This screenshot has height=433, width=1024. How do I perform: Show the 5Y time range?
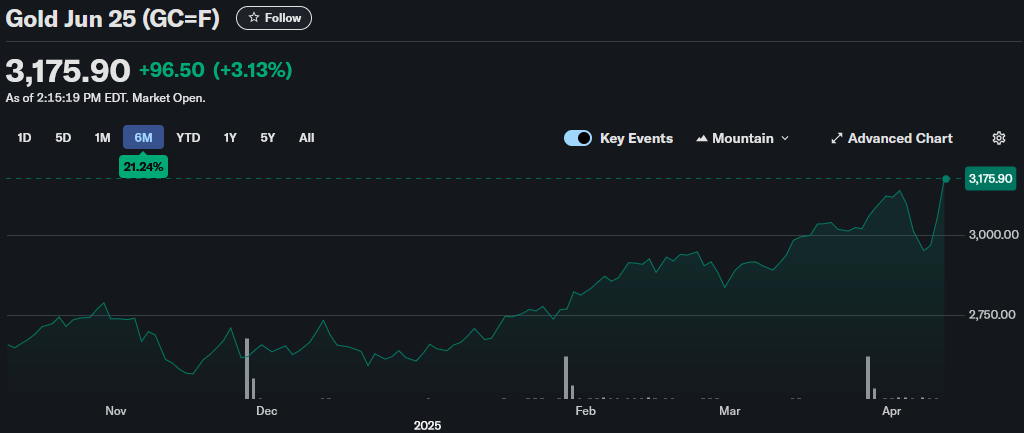pos(267,138)
